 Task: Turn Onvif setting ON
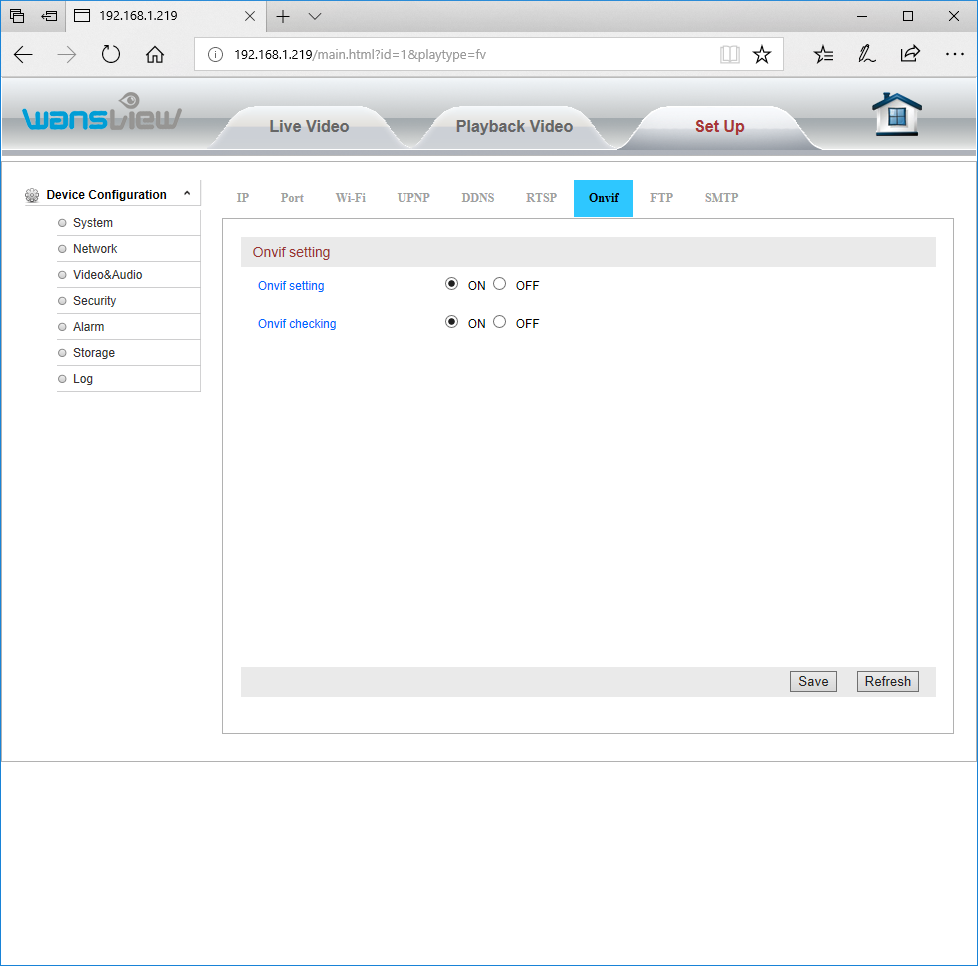452,284
